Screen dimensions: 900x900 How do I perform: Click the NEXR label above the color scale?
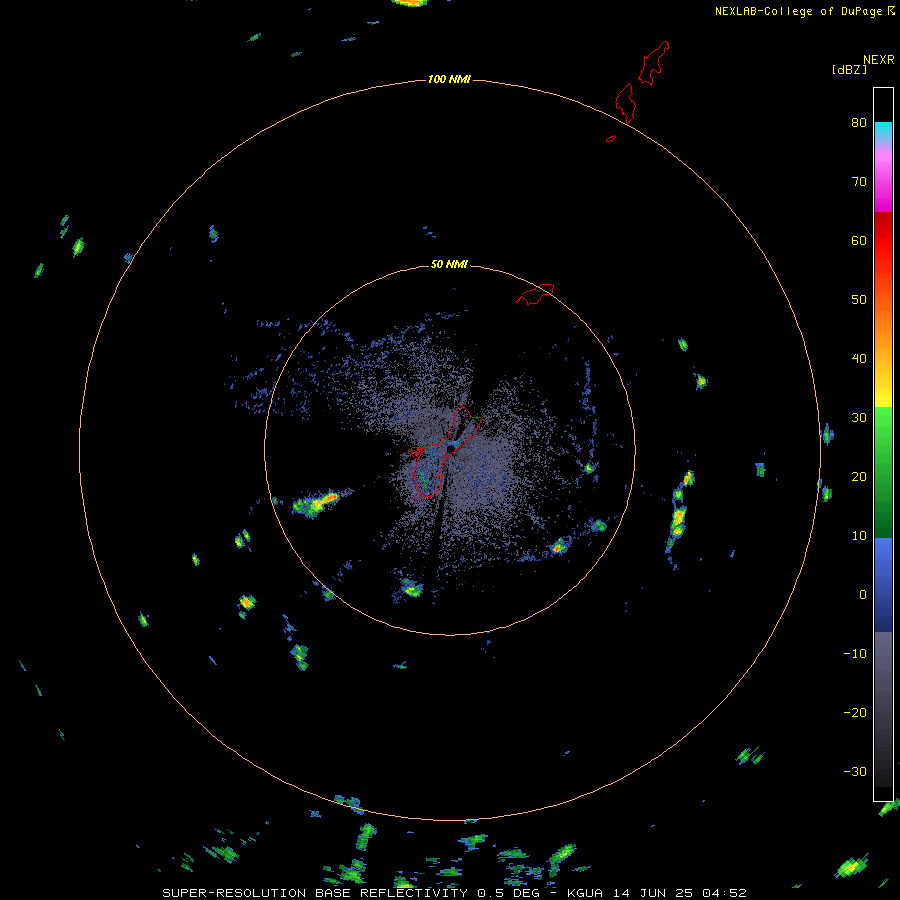[x=878, y=60]
